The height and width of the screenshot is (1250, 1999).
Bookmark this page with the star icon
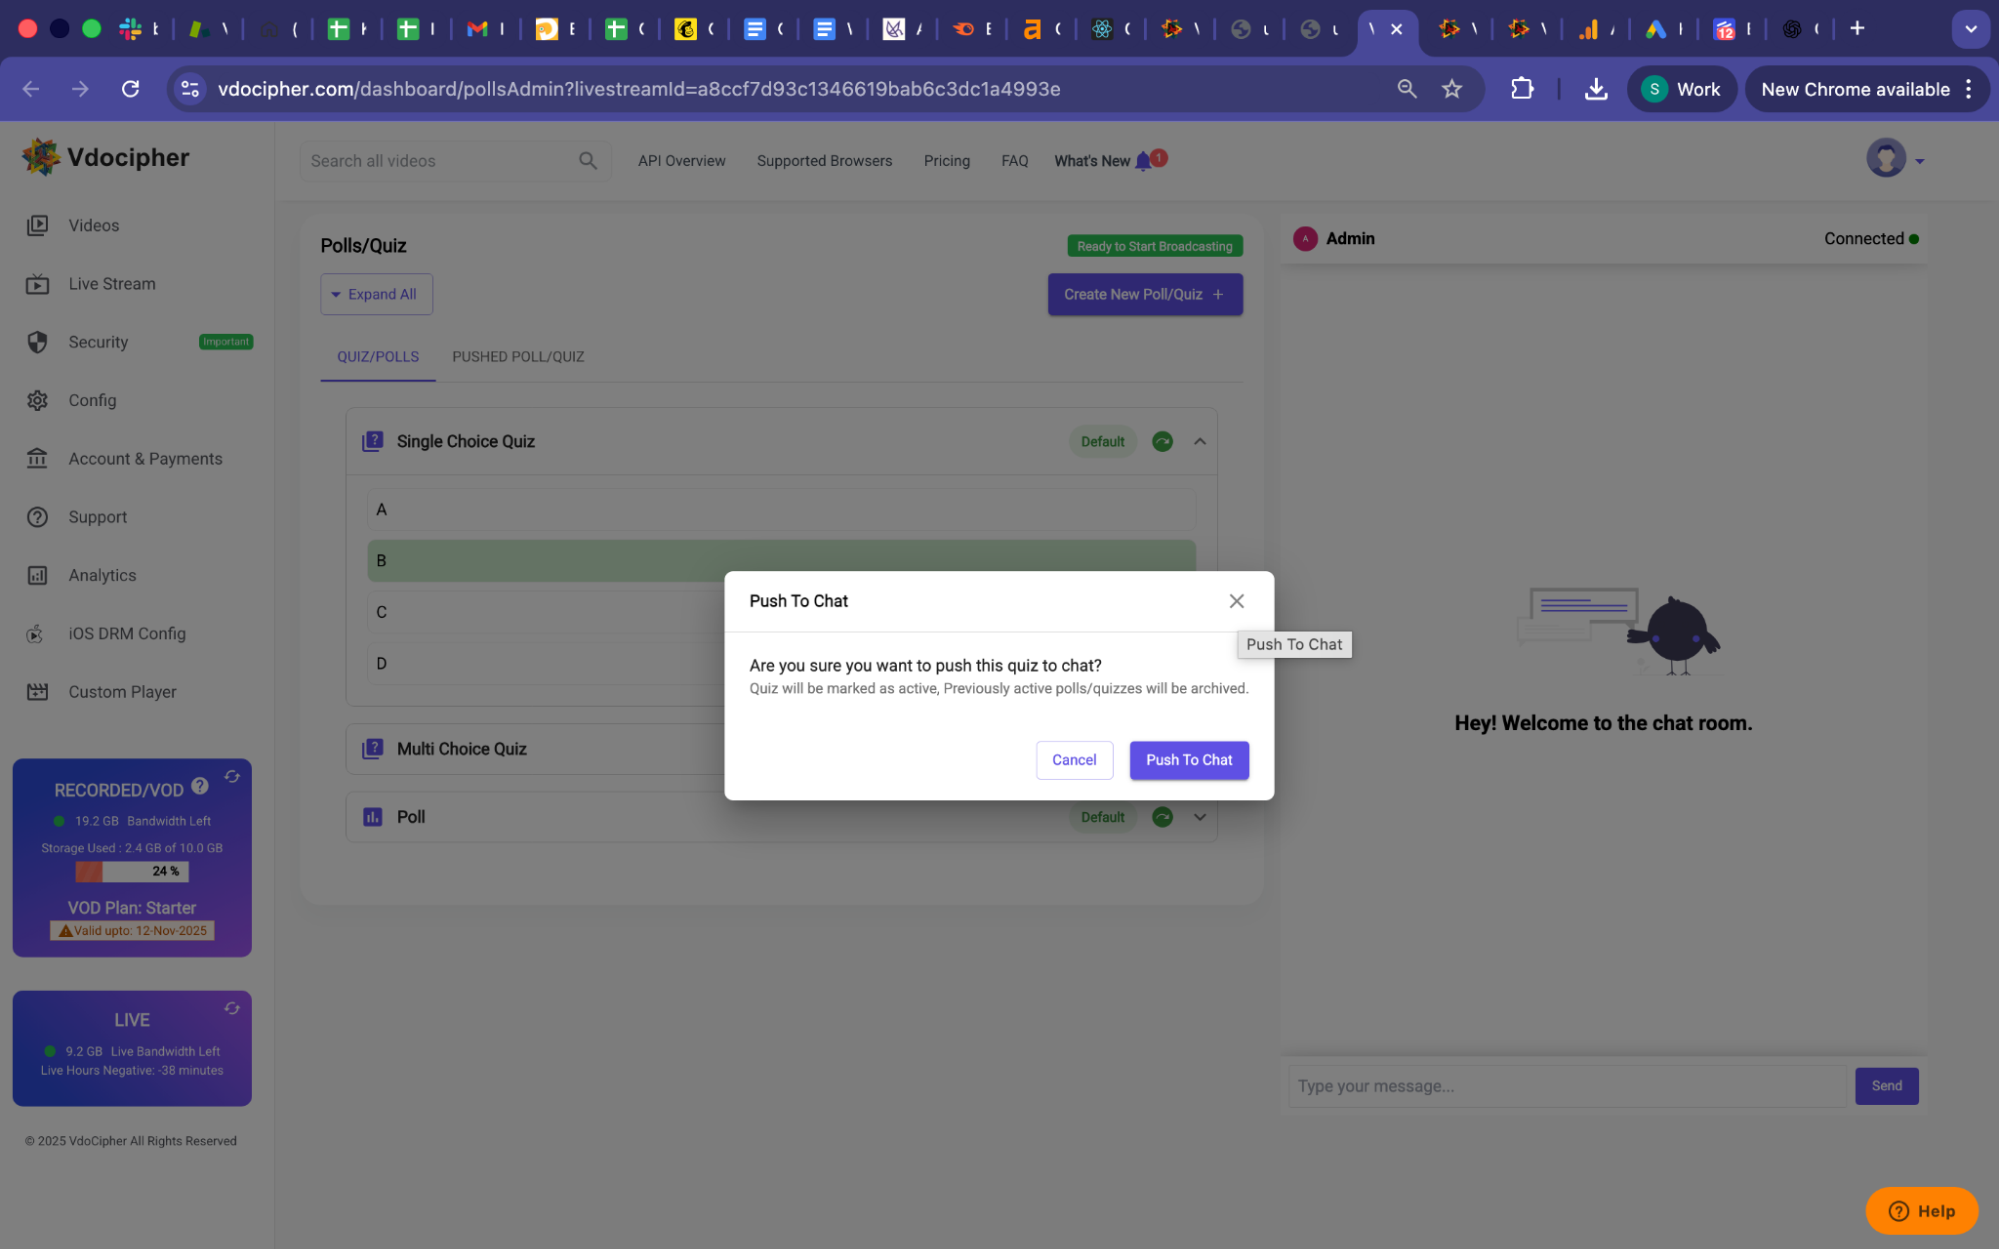coord(1451,90)
